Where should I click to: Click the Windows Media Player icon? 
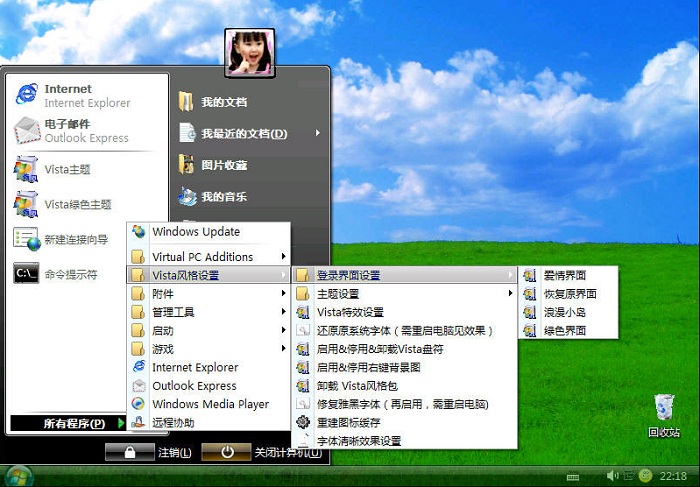tap(139, 404)
